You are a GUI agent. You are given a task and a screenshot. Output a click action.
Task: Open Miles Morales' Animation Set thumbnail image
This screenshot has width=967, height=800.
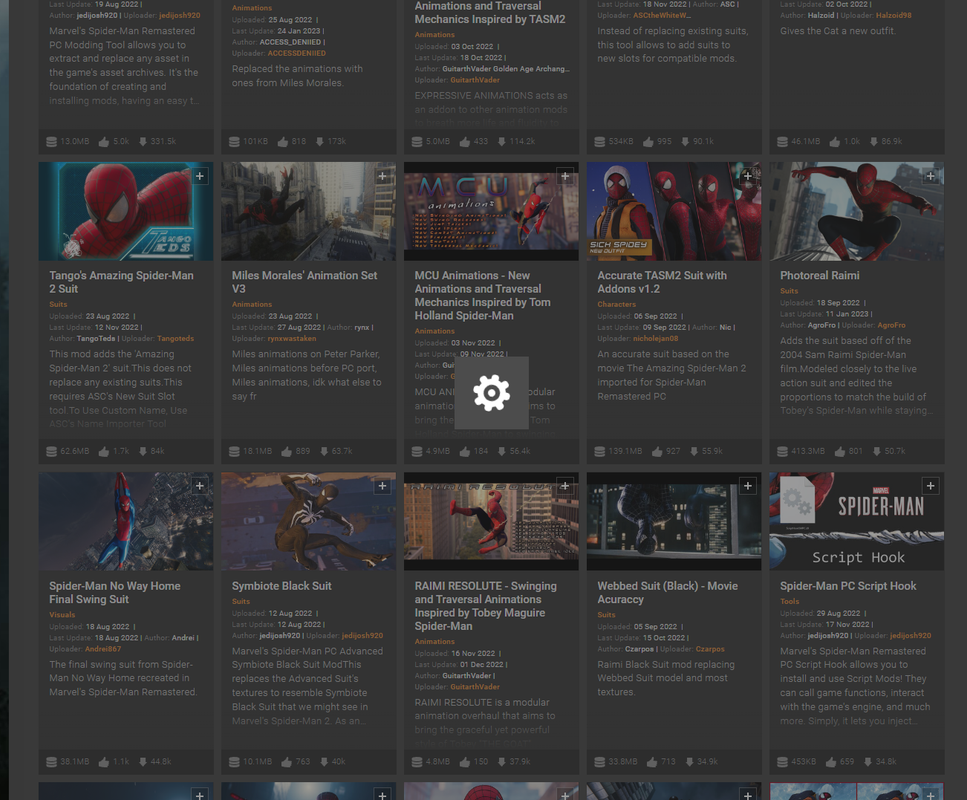(x=308, y=211)
